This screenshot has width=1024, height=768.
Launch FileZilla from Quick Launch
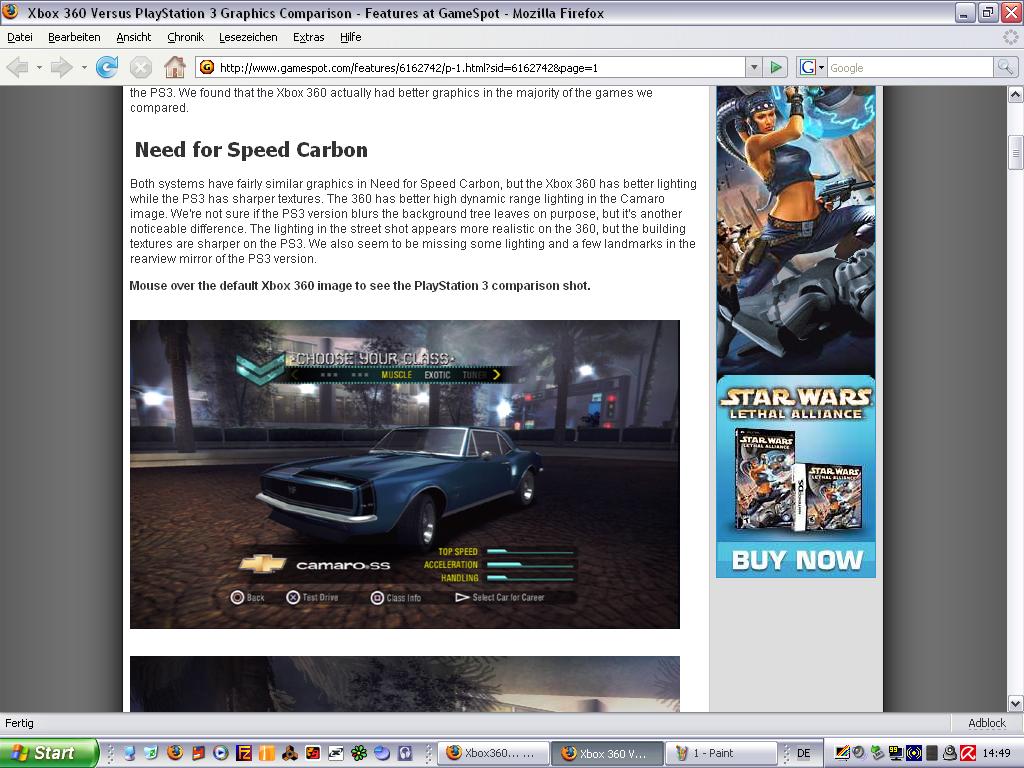[244, 753]
